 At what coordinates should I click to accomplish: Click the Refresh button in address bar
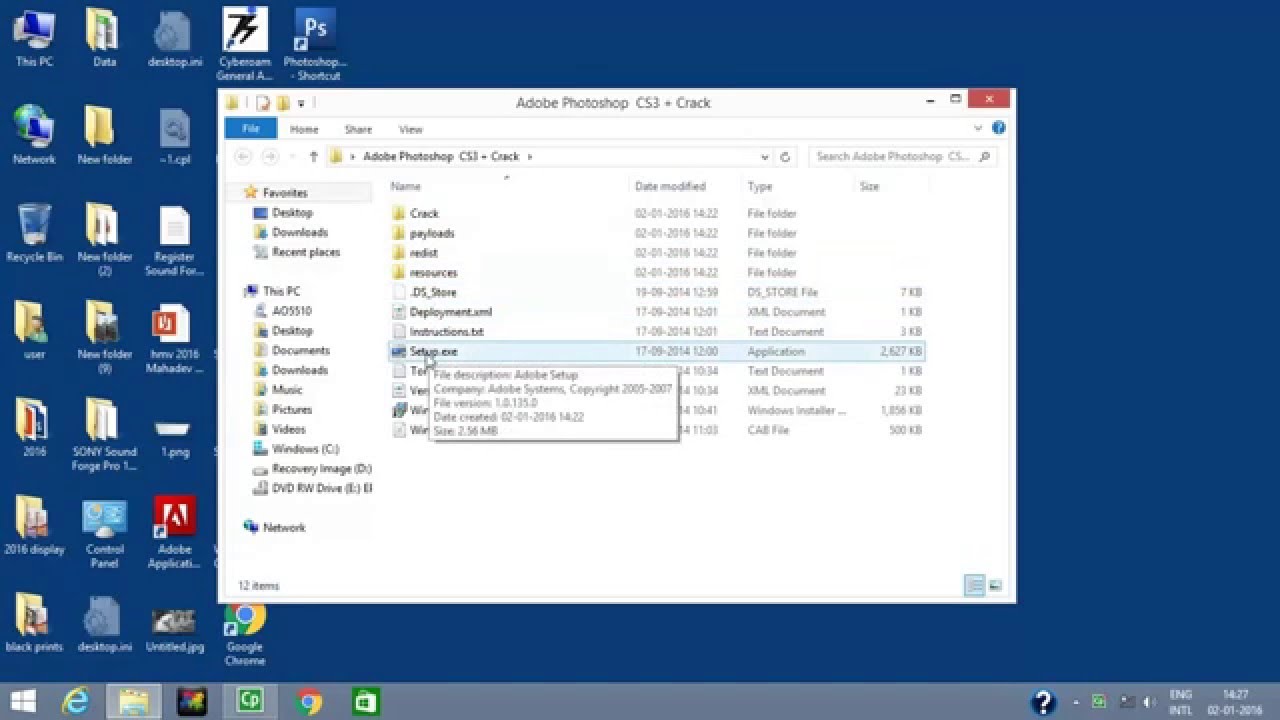[785, 157]
